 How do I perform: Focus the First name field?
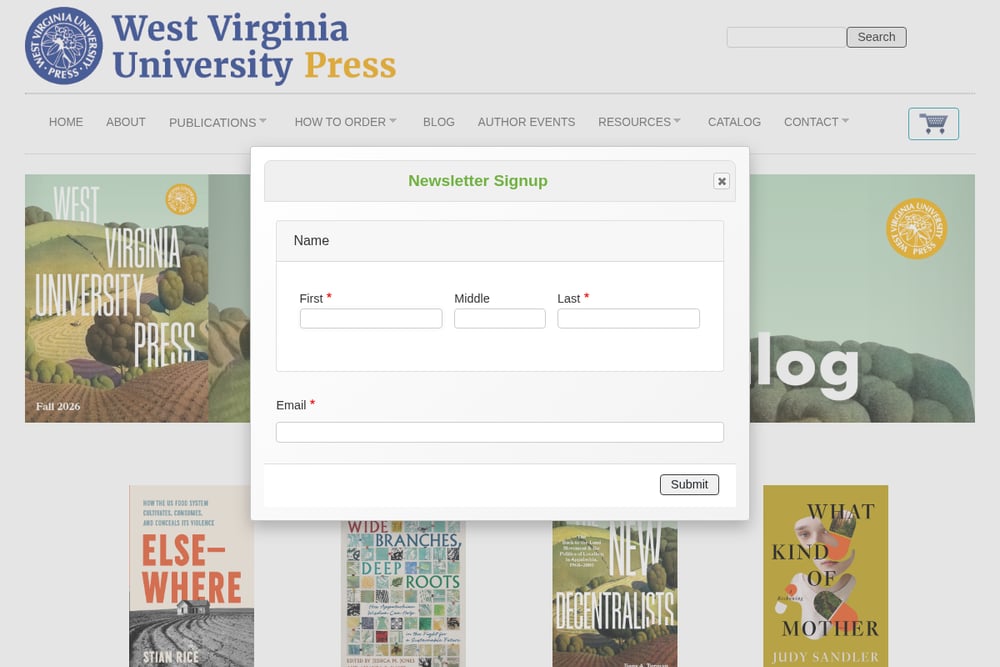(371, 318)
